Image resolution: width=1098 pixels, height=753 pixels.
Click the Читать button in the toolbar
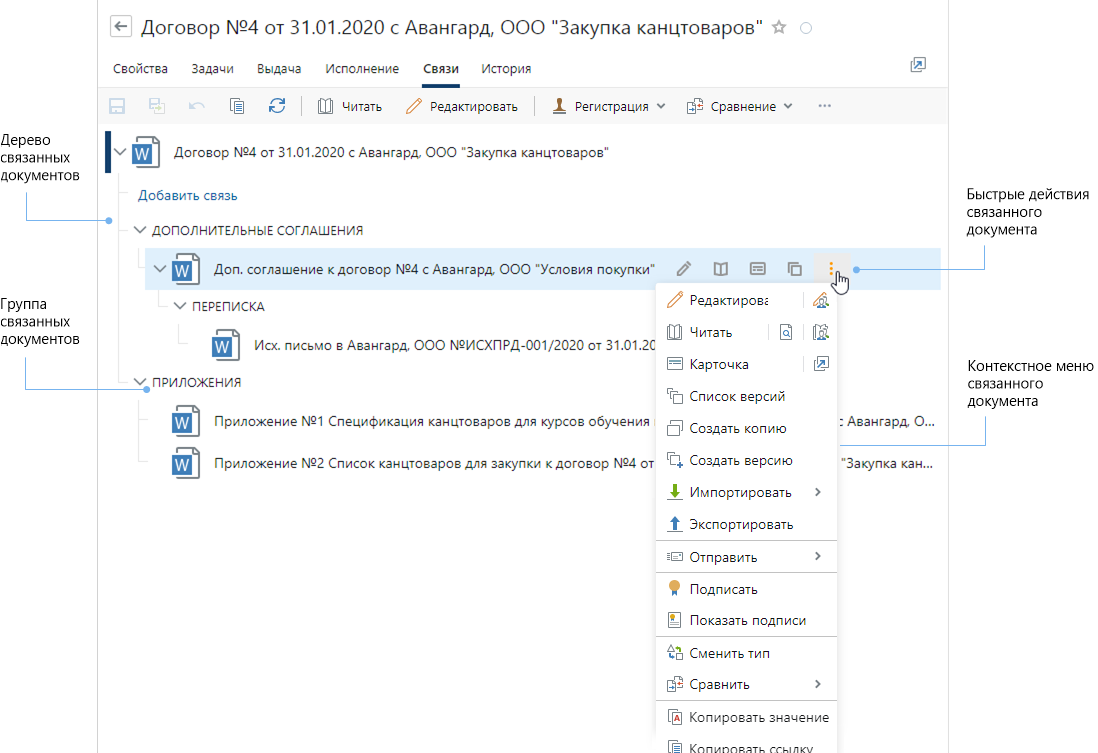tap(350, 106)
